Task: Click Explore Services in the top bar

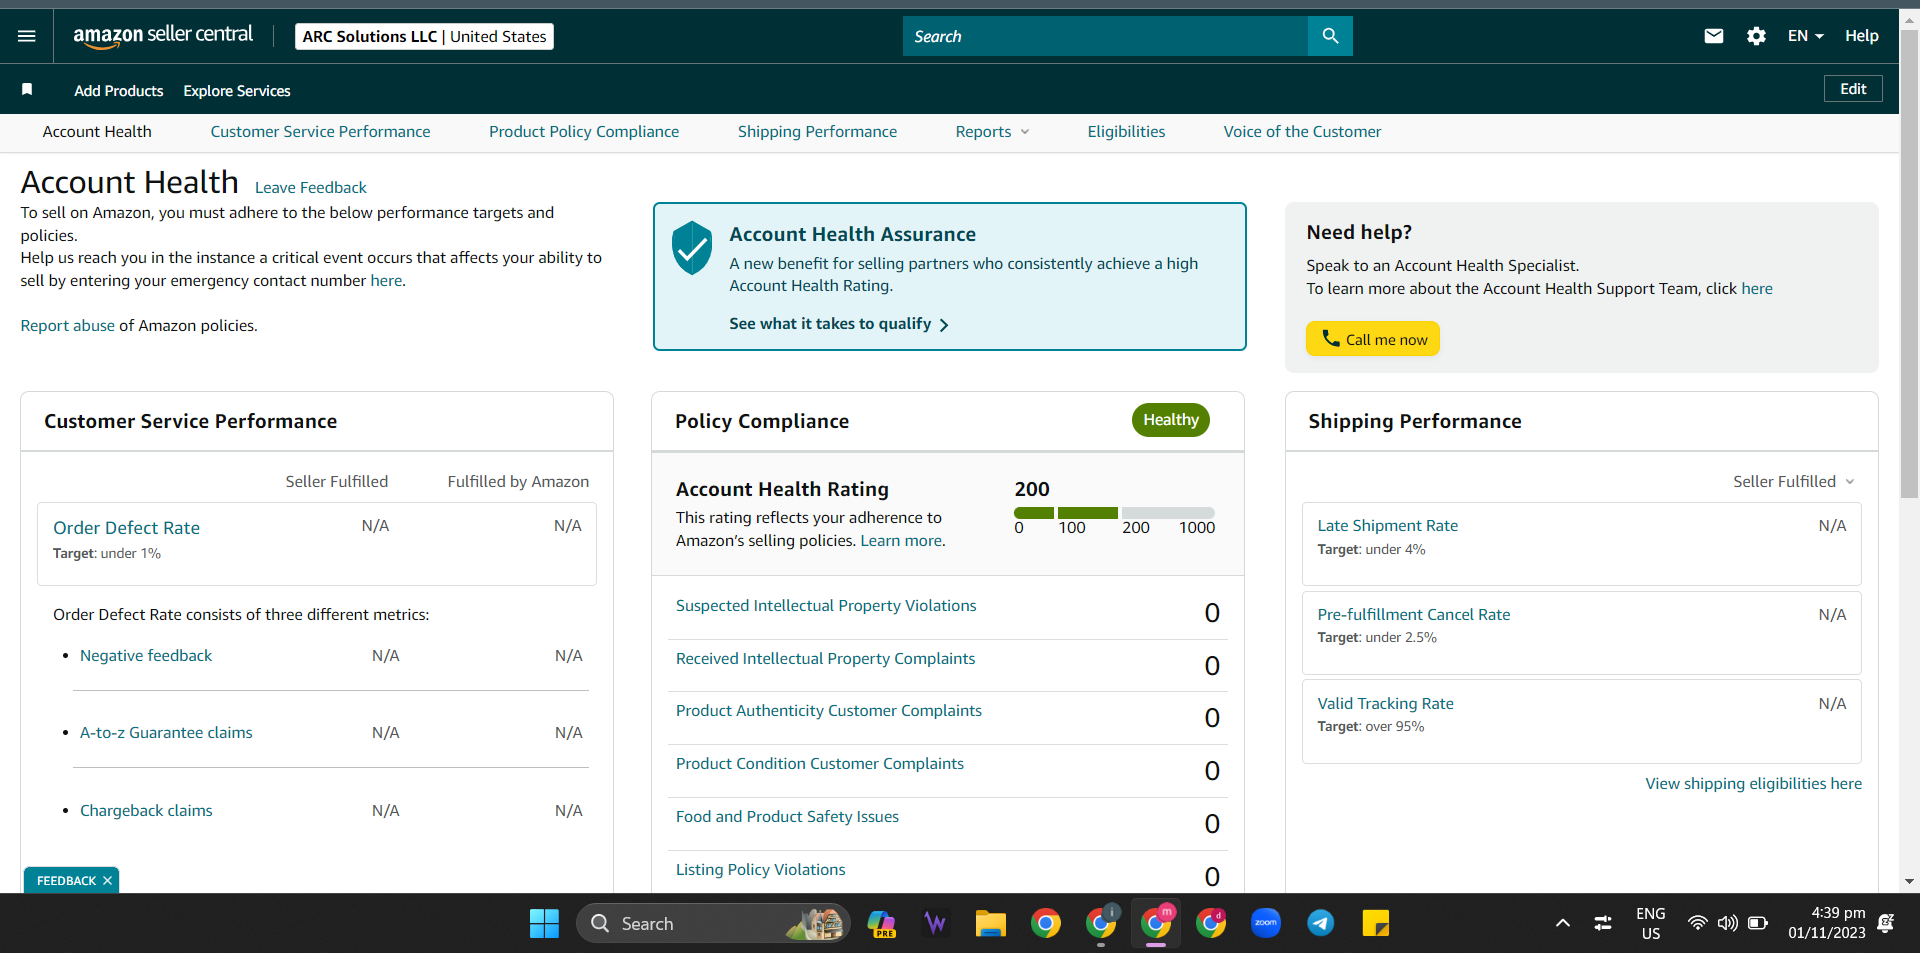Action: [x=237, y=91]
